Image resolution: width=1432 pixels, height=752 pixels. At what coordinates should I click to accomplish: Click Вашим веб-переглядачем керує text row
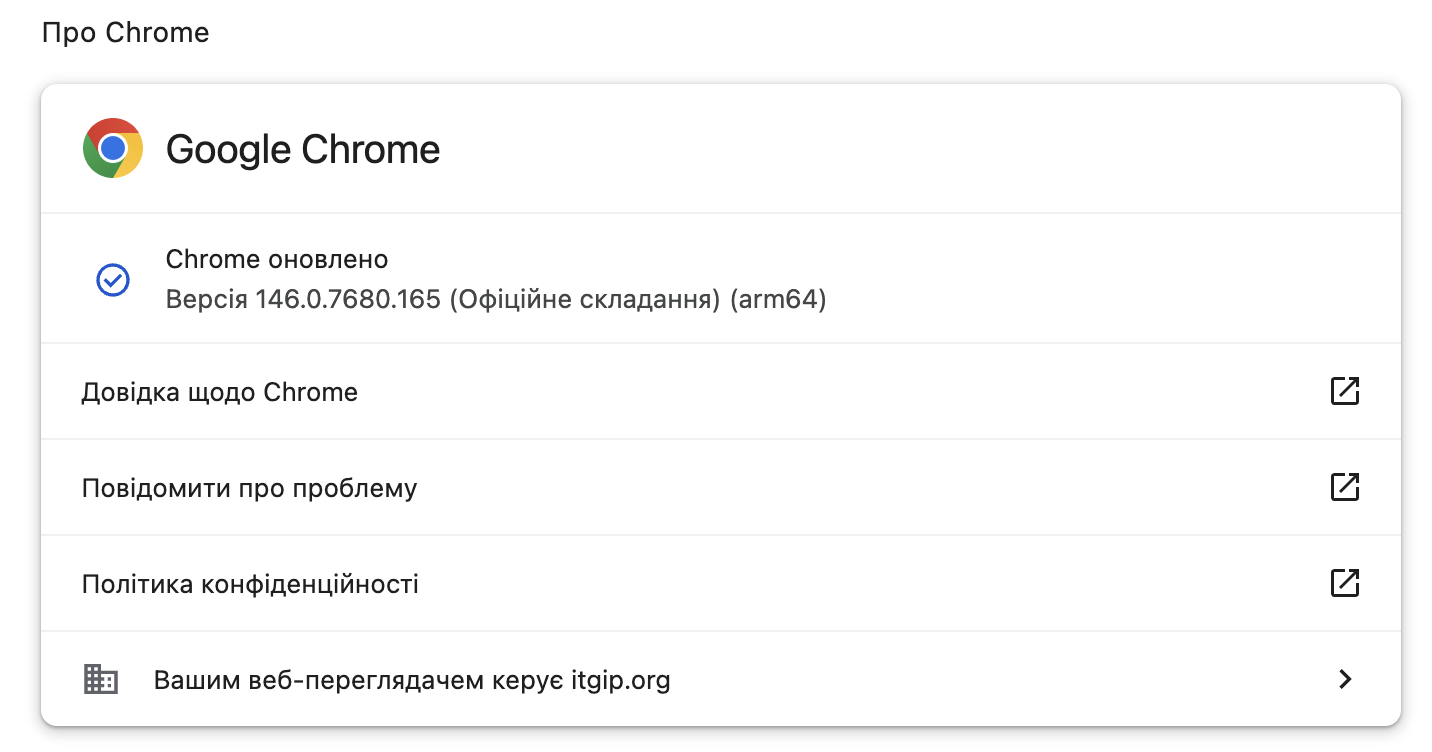360,681
